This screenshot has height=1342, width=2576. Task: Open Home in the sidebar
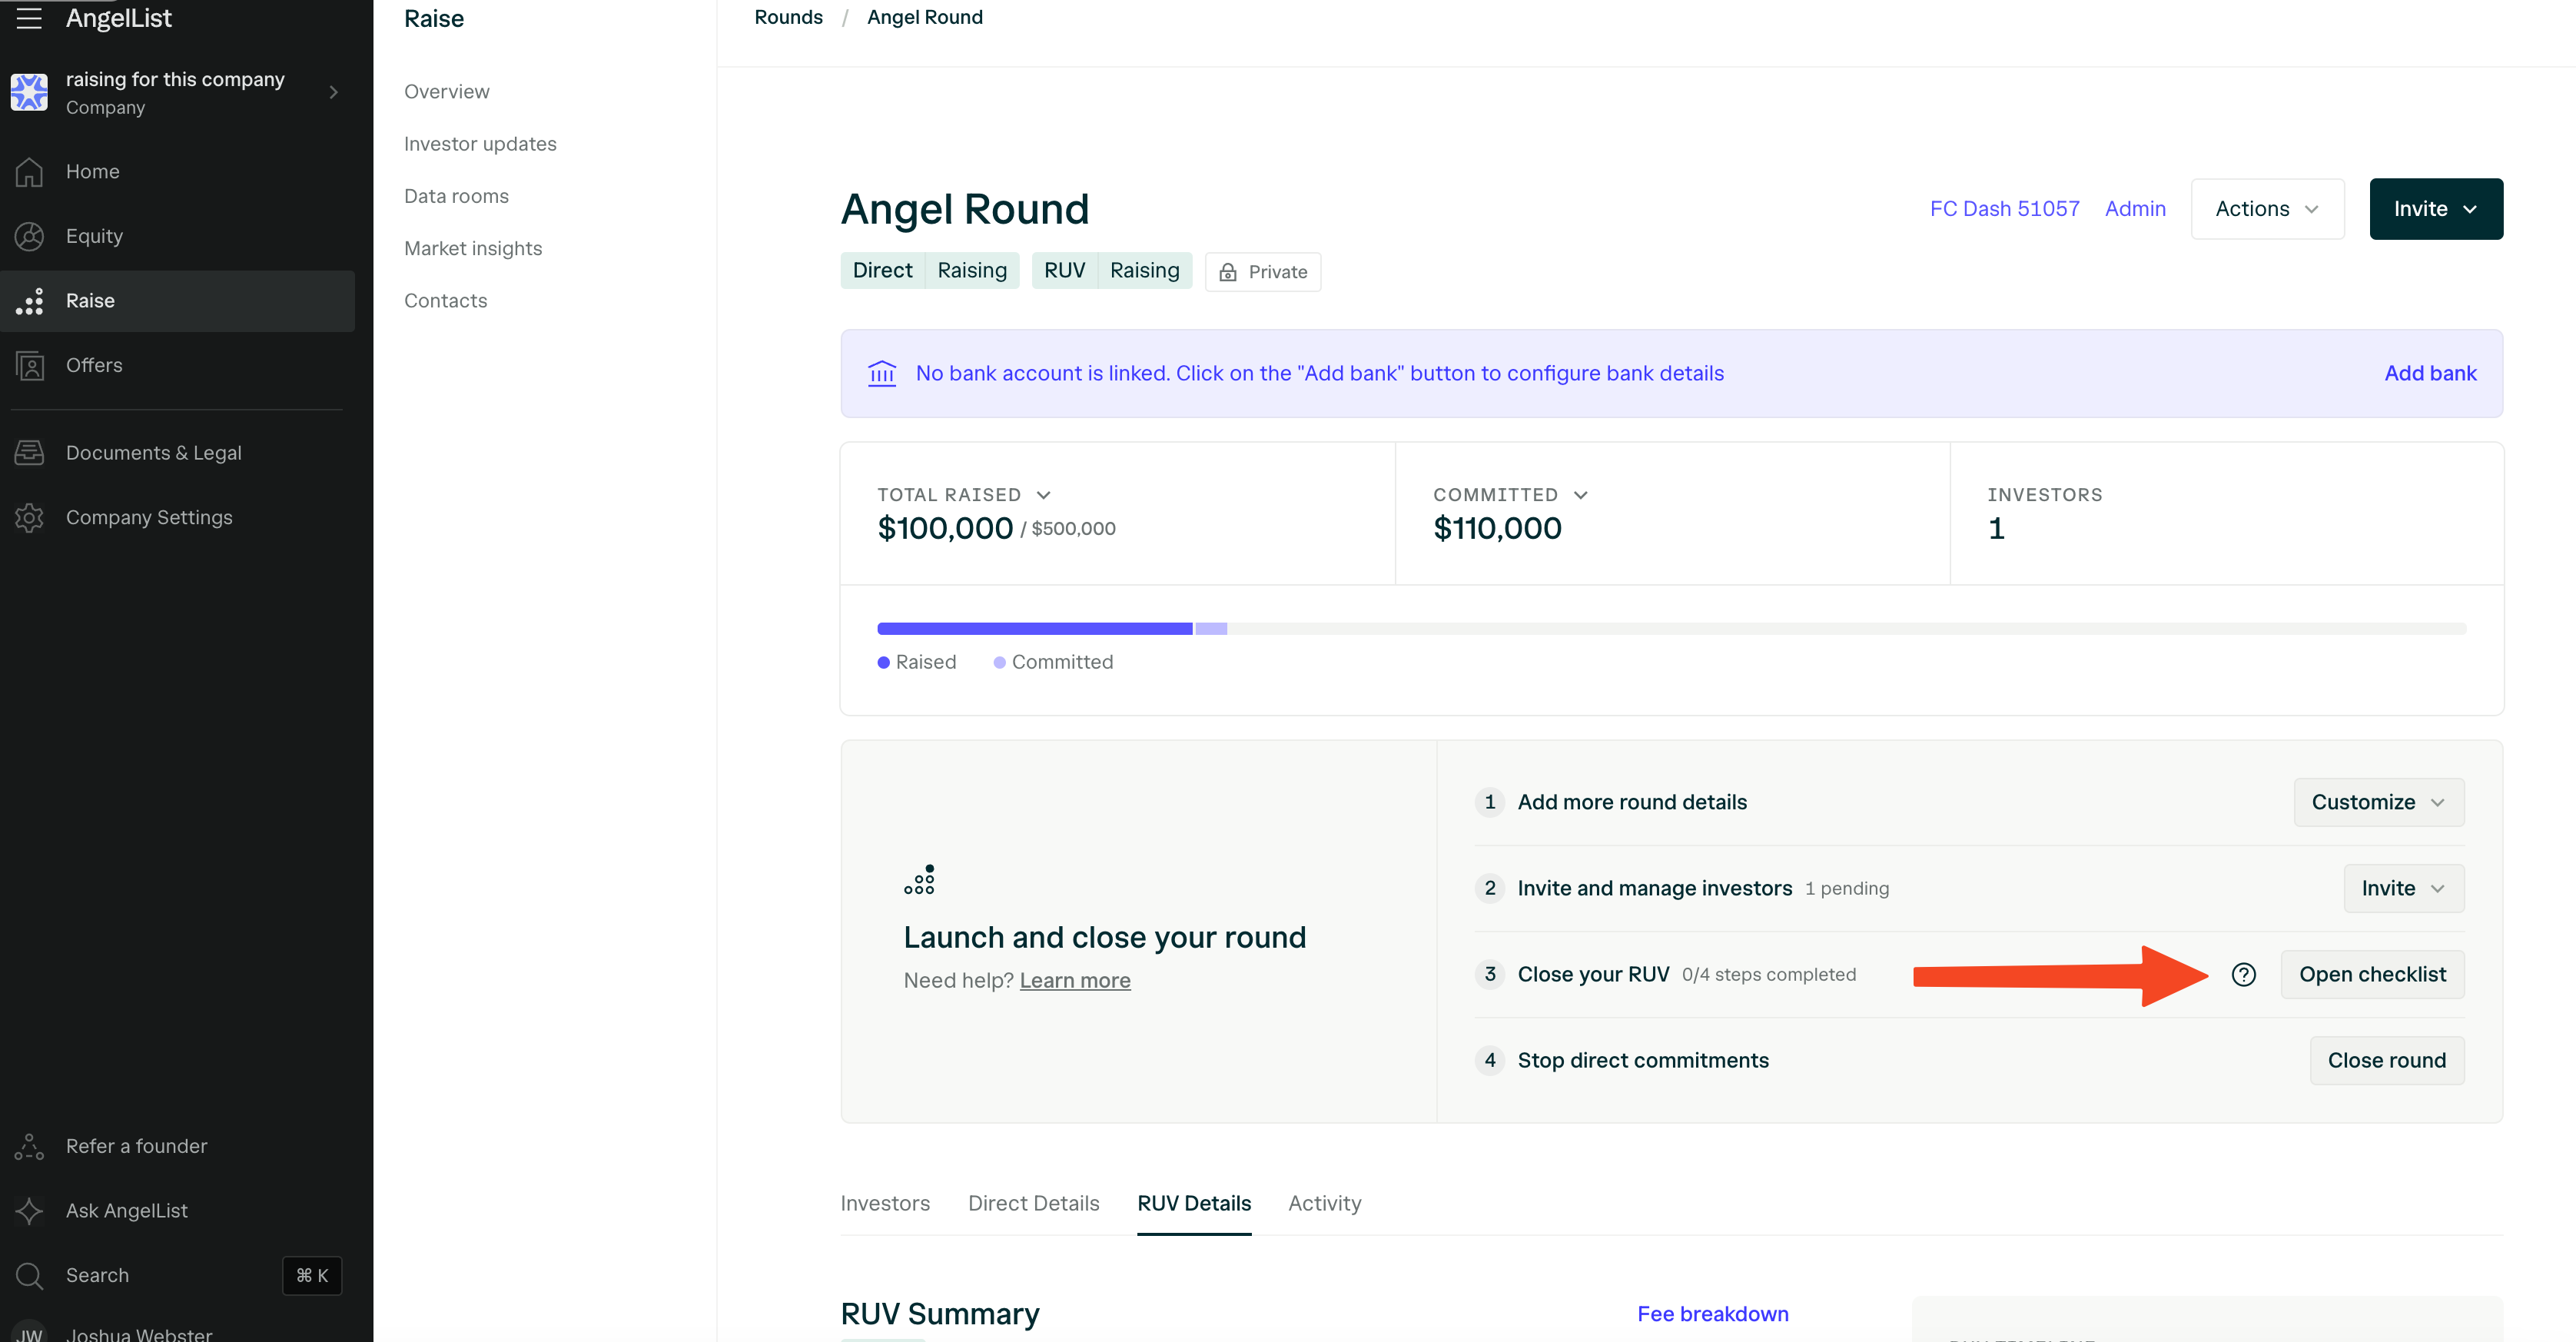pyautogui.click(x=178, y=172)
